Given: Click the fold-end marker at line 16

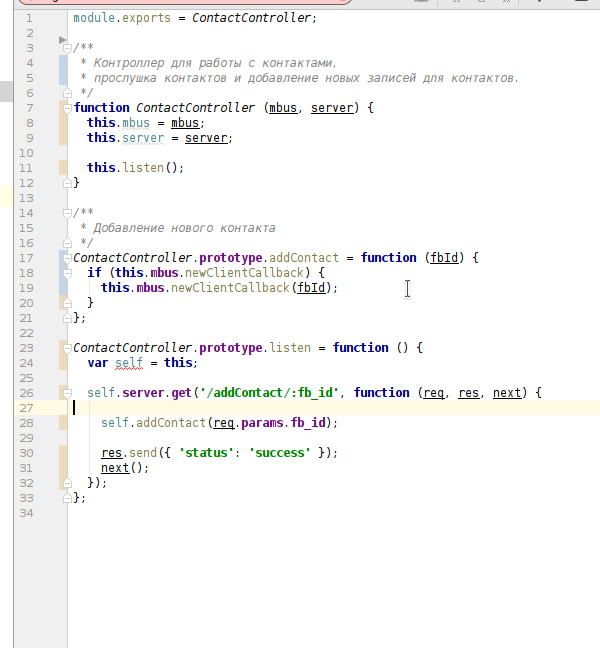Looking at the screenshot, I should [67, 243].
